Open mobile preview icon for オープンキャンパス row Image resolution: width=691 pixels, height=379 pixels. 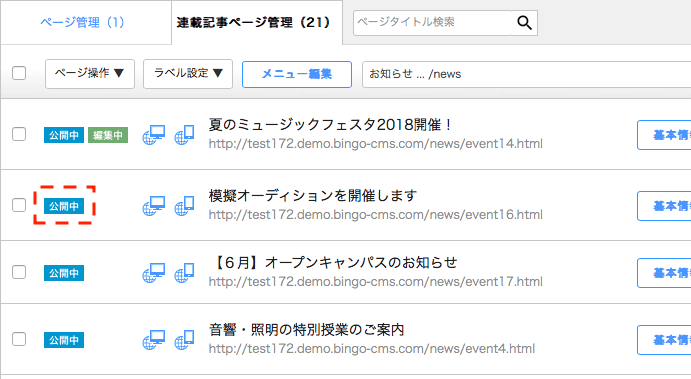pos(185,273)
